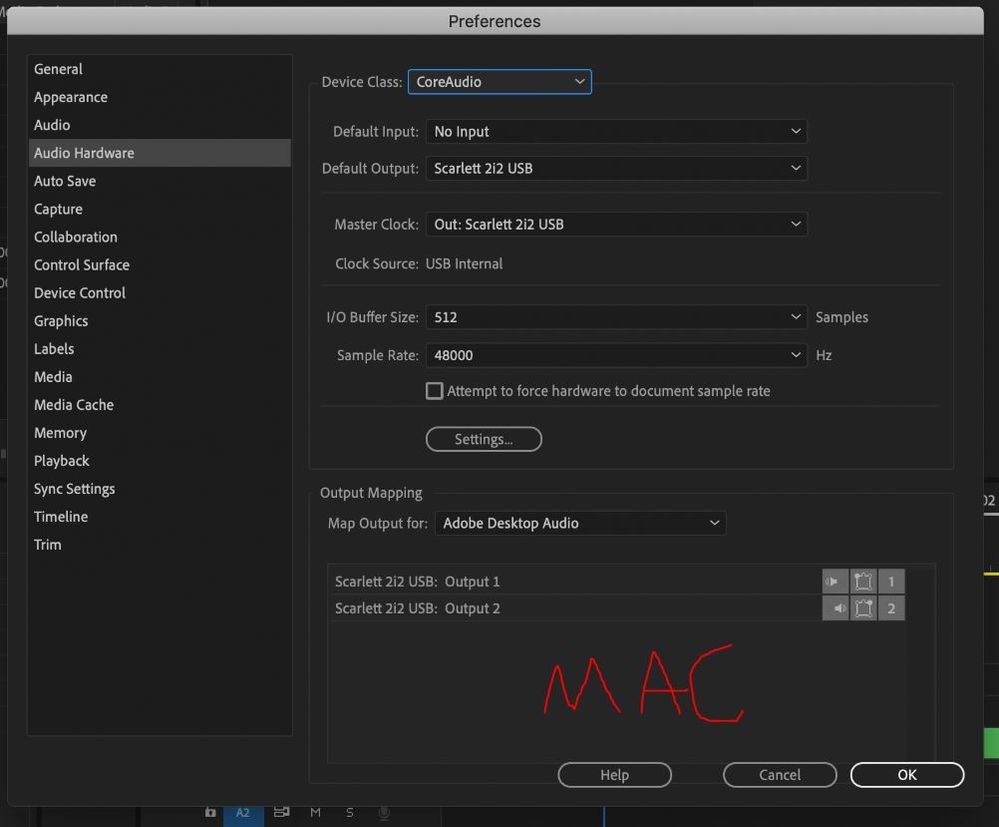This screenshot has height=827, width=999.
Task: Select Control Surface preferences category
Action: tap(159, 265)
